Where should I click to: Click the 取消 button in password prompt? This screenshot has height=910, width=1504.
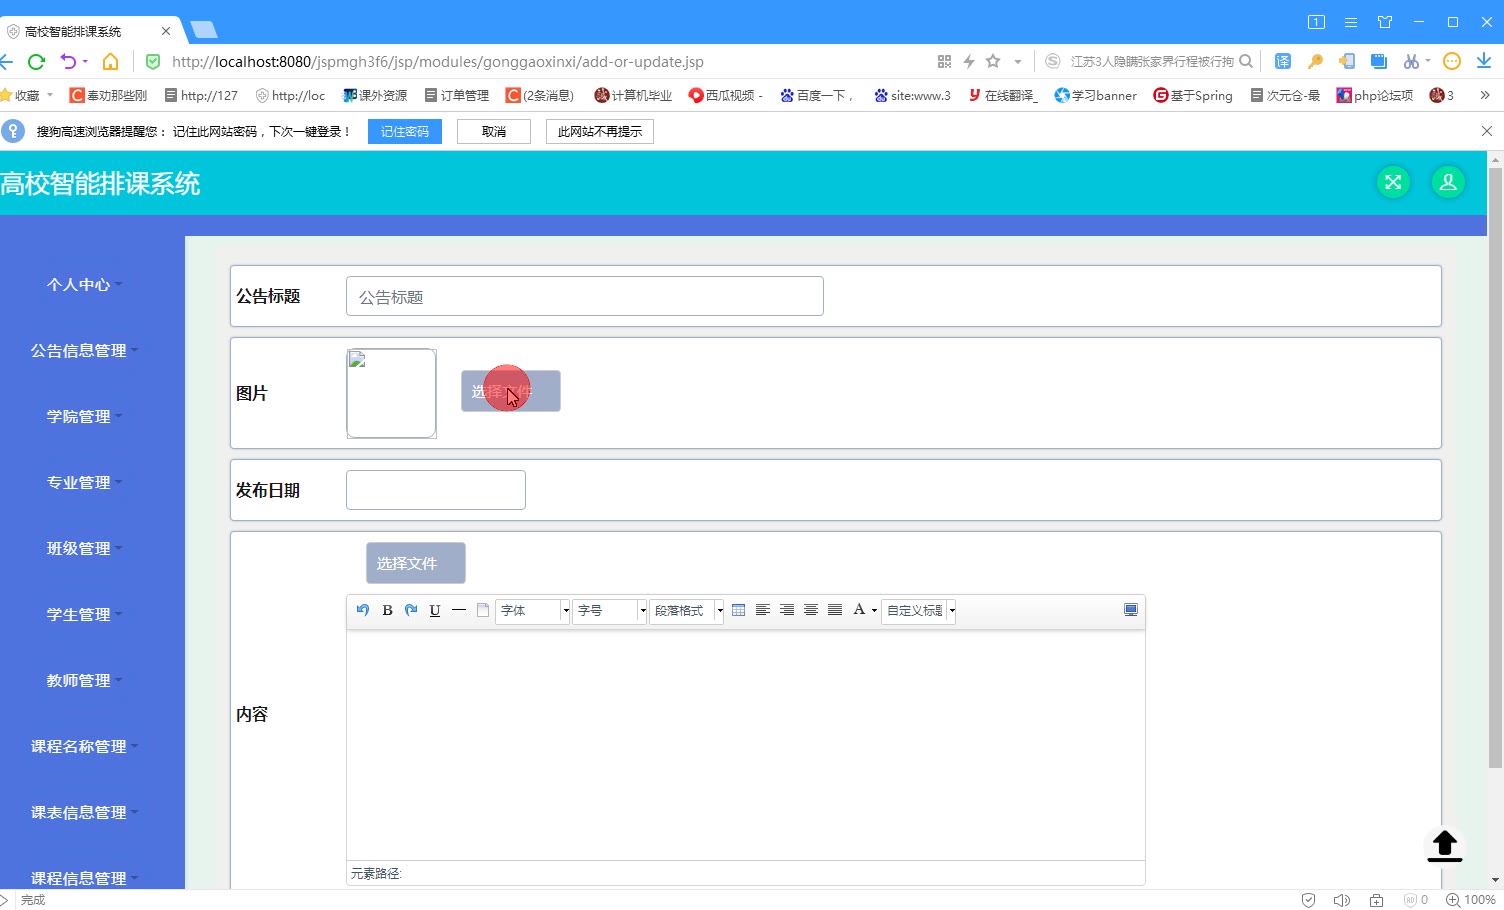[494, 132]
